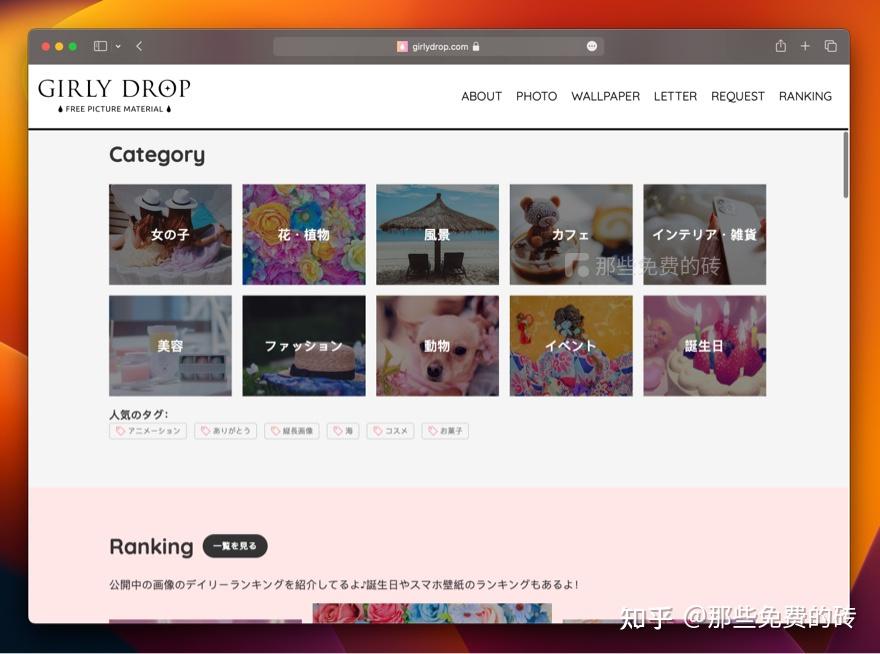
Task: Click the 一覧を見る ranking button
Action: pyautogui.click(x=236, y=547)
